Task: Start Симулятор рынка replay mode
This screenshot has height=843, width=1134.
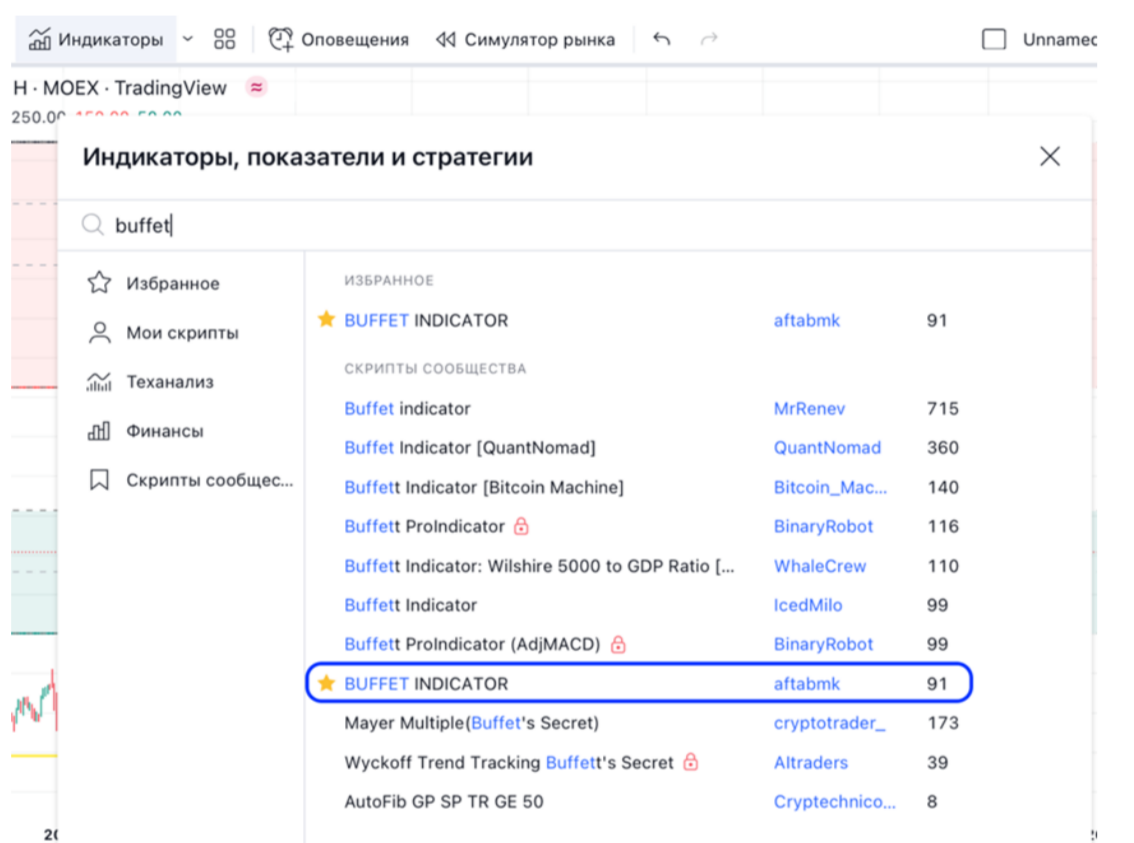Action: click(526, 39)
